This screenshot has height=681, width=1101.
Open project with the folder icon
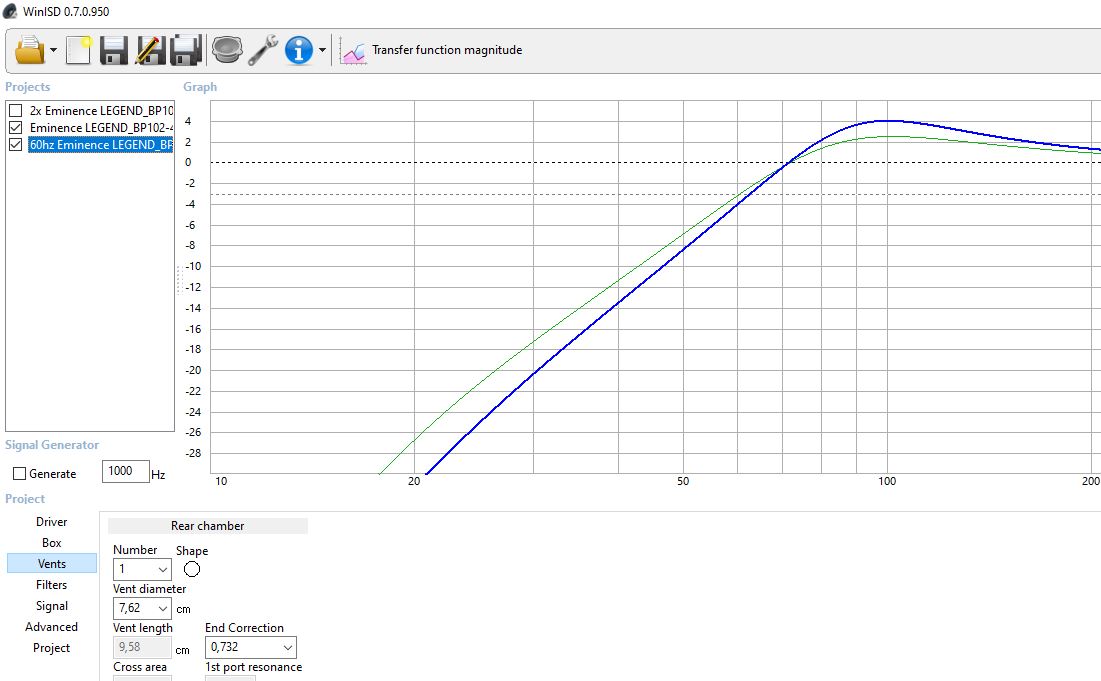tap(29, 50)
